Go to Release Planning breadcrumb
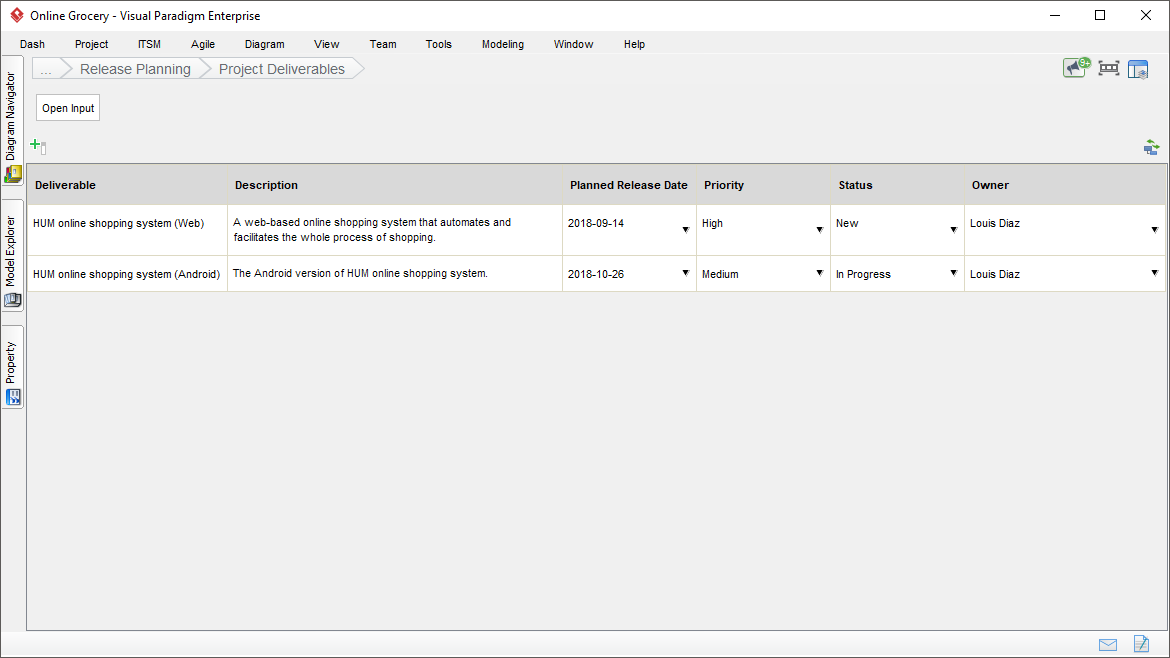 coord(135,69)
